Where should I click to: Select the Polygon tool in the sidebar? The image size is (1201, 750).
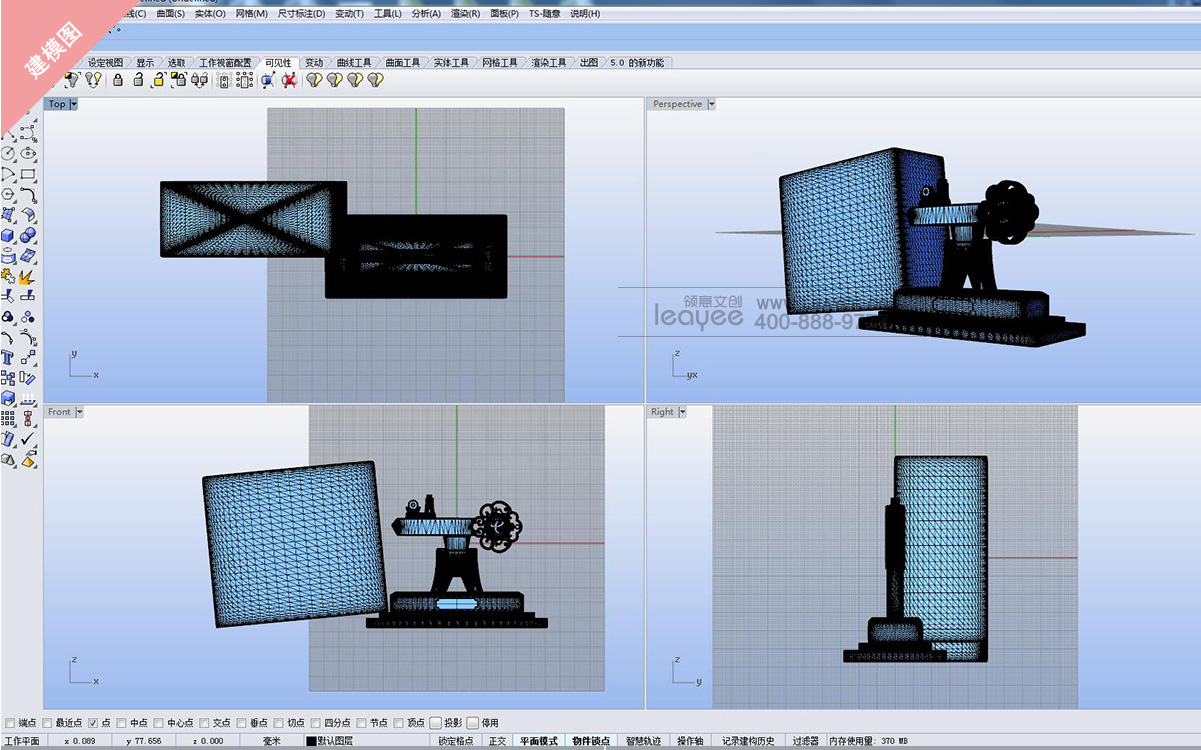pyautogui.click(x=9, y=194)
